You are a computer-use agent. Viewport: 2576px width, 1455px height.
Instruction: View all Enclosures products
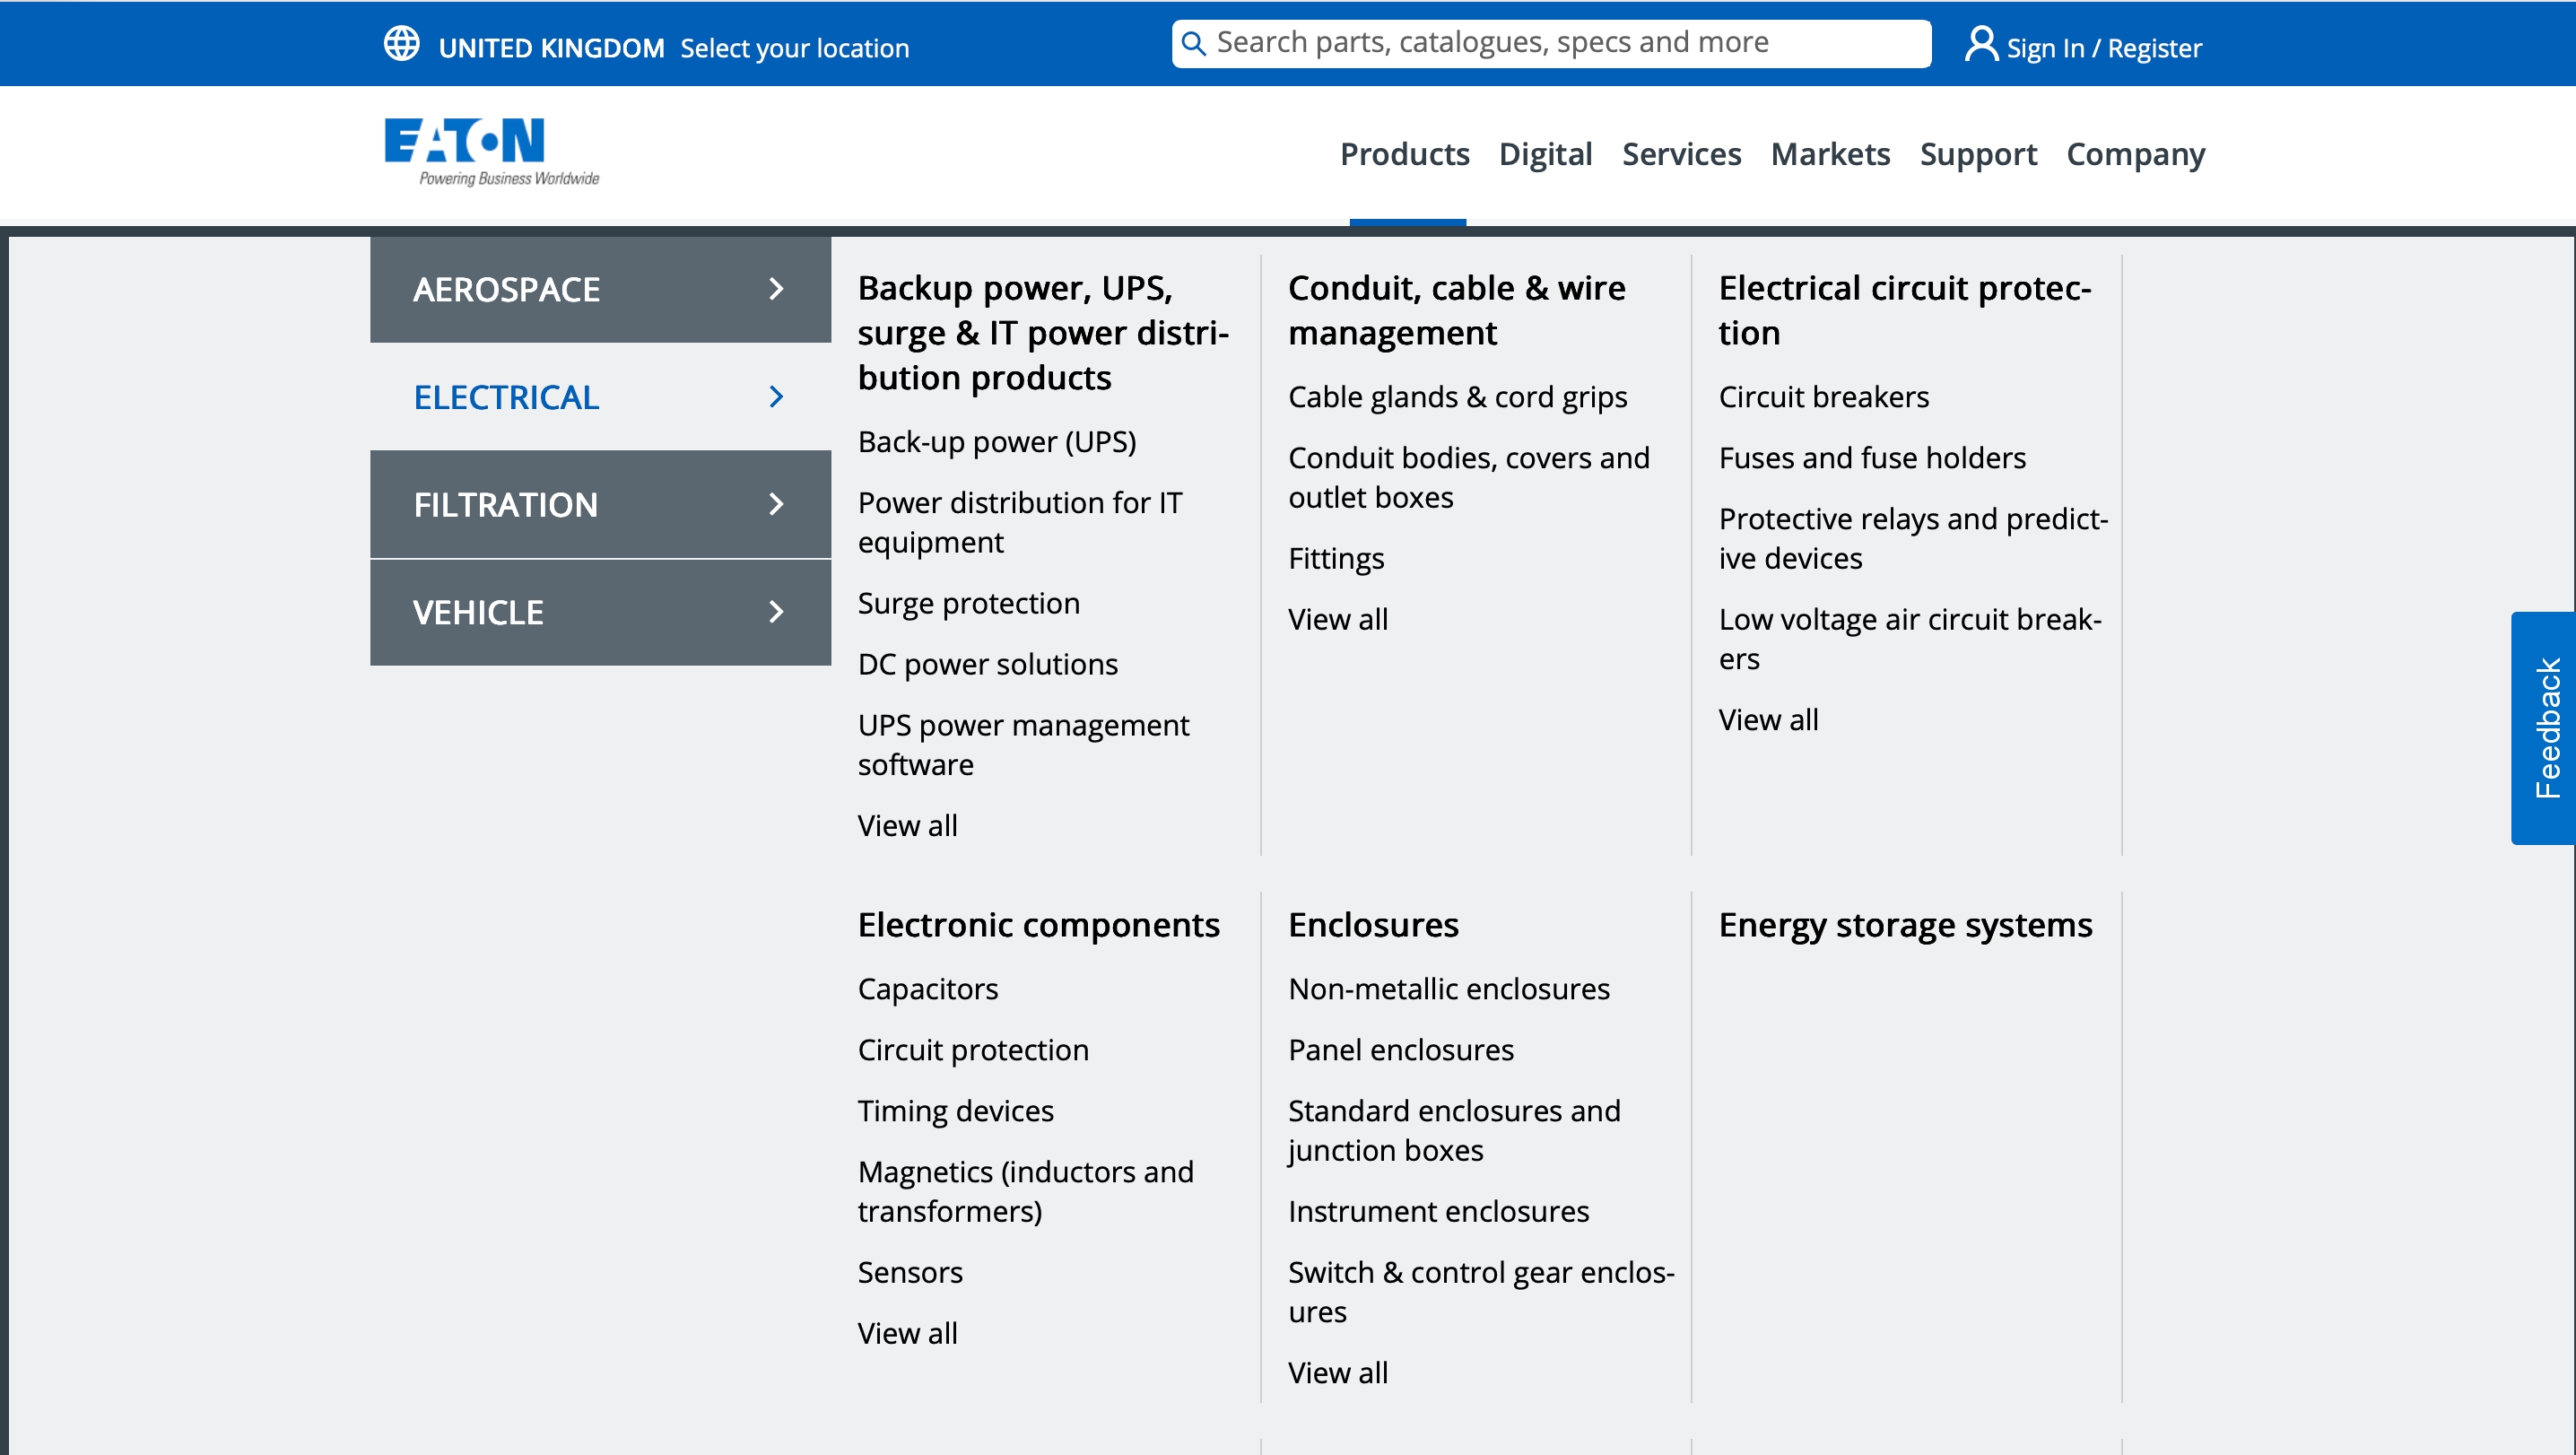pyautogui.click(x=1337, y=1372)
